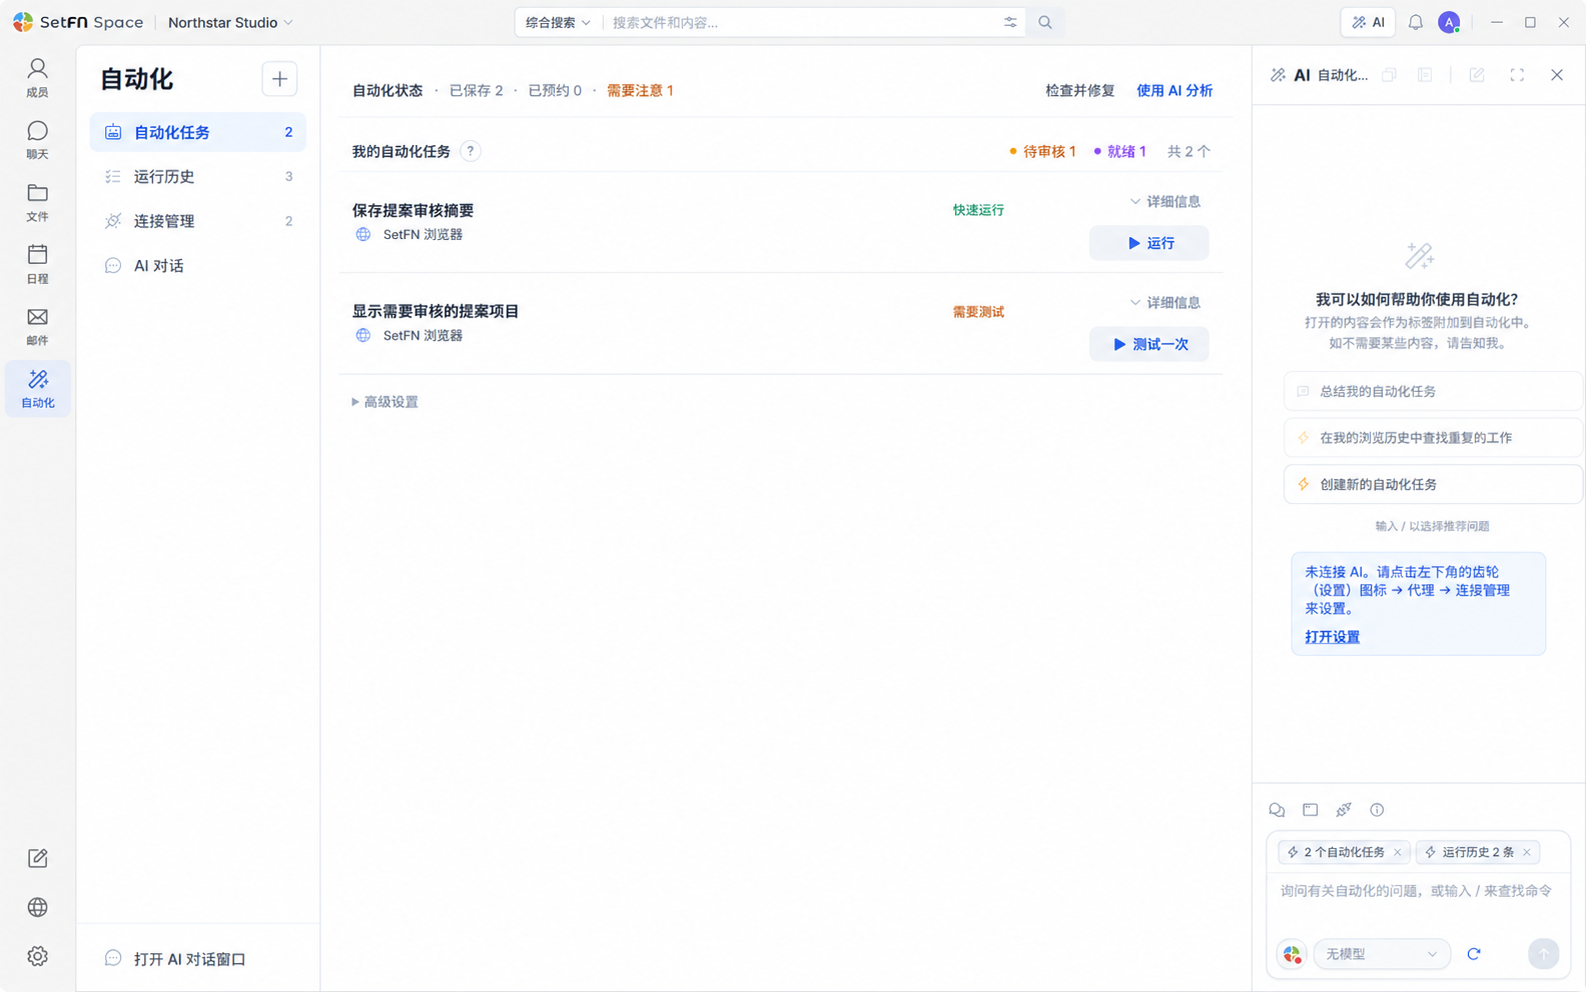Choose suggestion 创建新的自动化任务
The image size is (1586, 992).
click(1432, 484)
